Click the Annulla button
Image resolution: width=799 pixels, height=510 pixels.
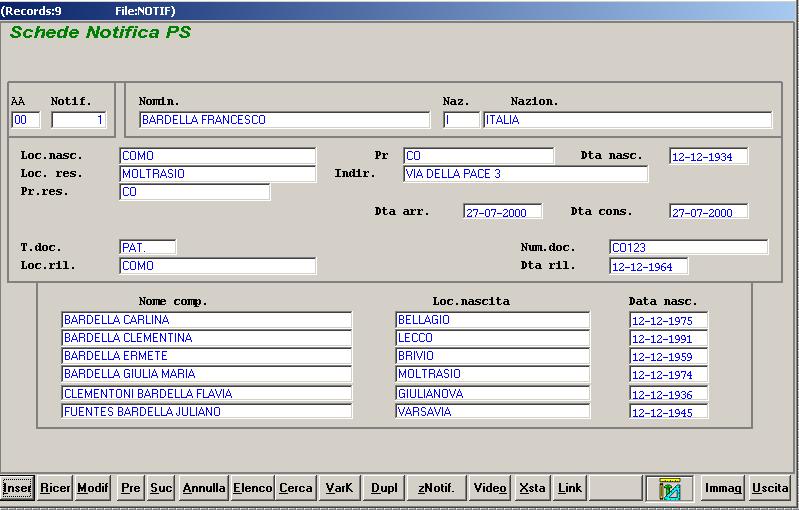coord(204,488)
